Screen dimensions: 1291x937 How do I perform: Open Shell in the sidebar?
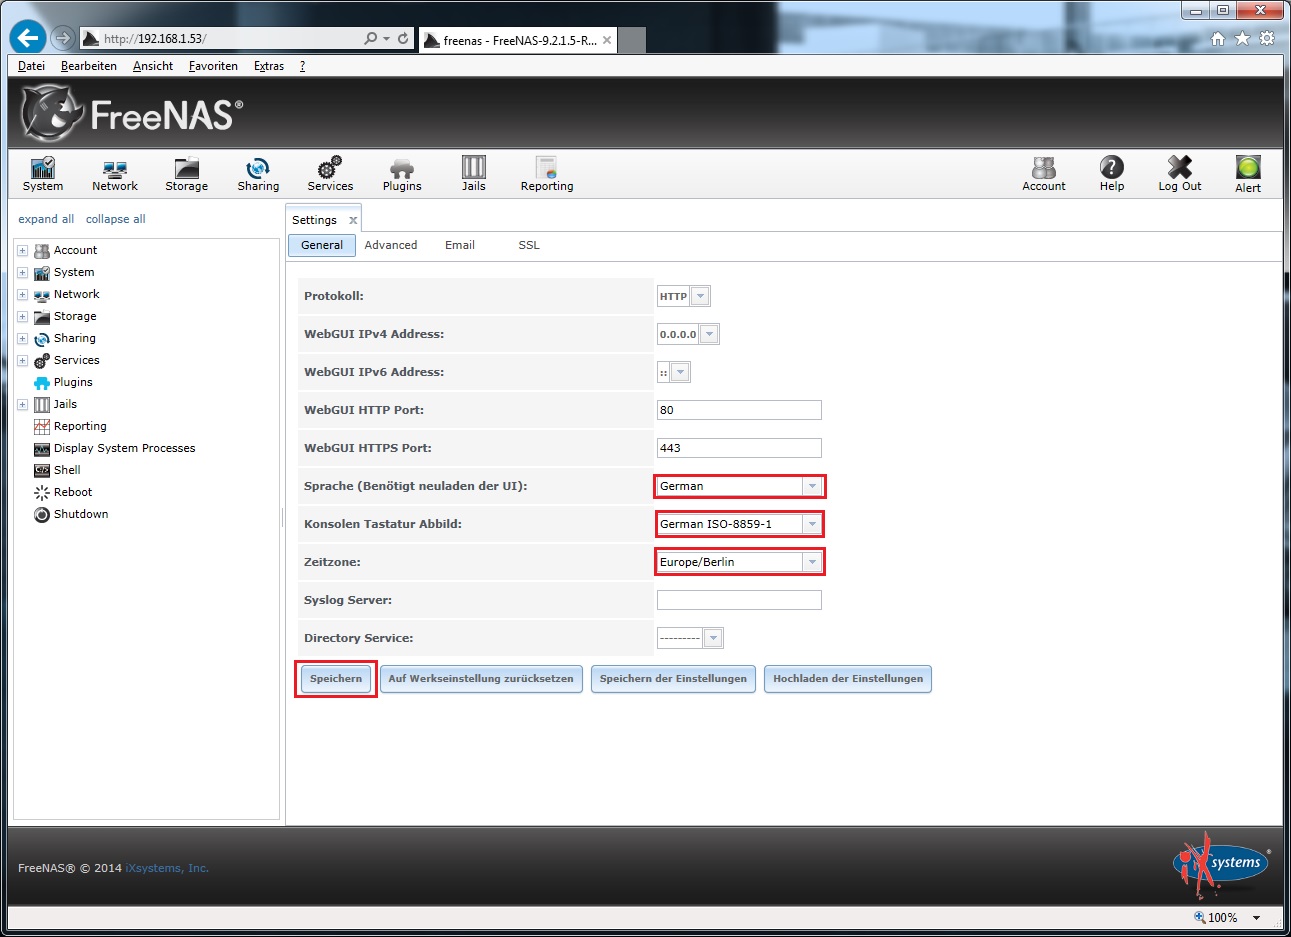(67, 470)
